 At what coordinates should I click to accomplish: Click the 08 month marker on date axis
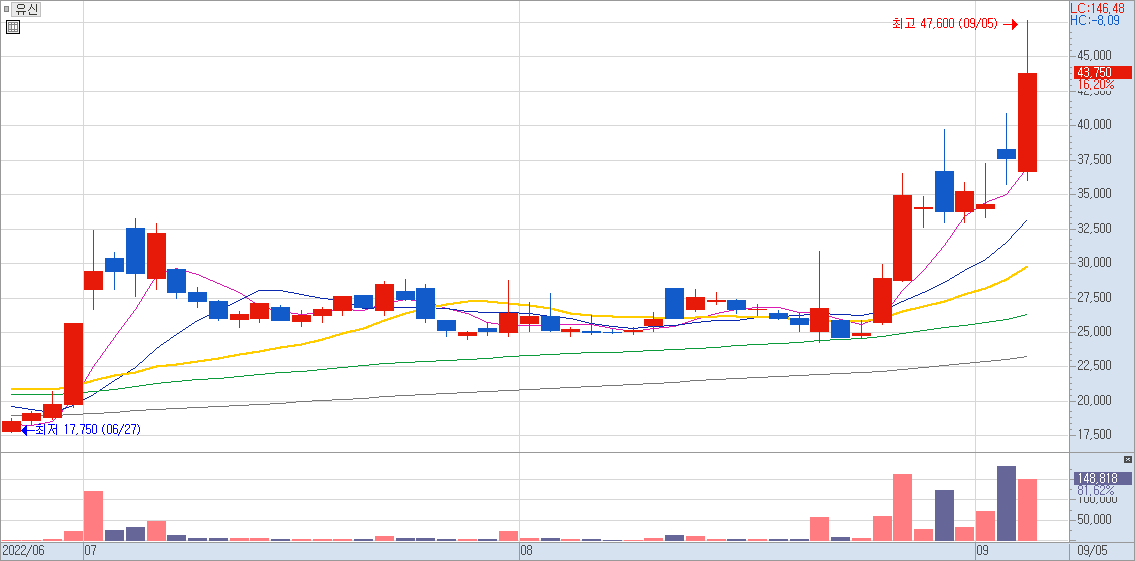(528, 551)
